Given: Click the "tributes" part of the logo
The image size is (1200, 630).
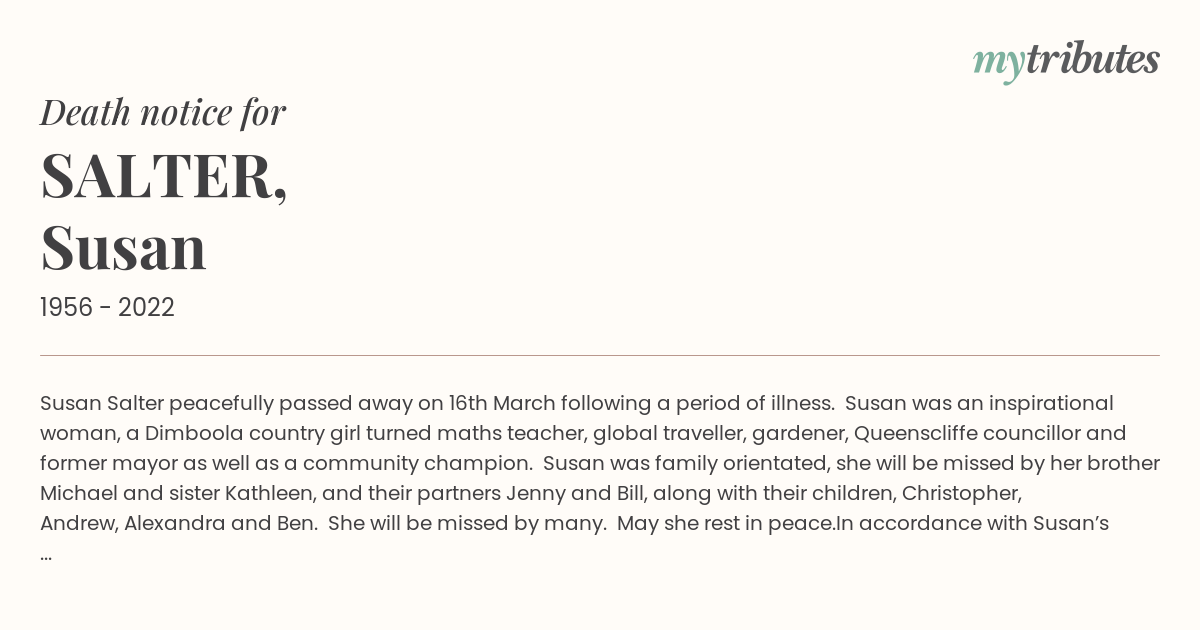Looking at the screenshot, I should point(1092,59).
